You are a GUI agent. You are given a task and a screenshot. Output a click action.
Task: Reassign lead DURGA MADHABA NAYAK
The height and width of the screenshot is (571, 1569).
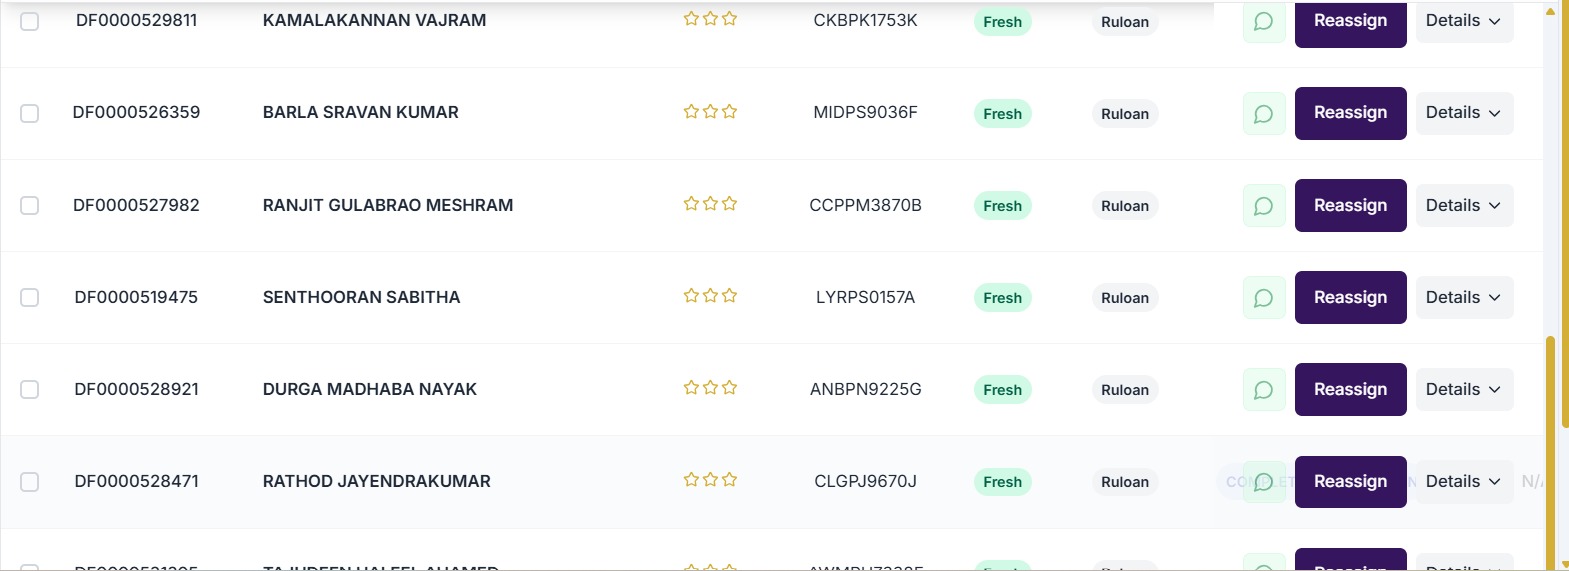click(1350, 389)
